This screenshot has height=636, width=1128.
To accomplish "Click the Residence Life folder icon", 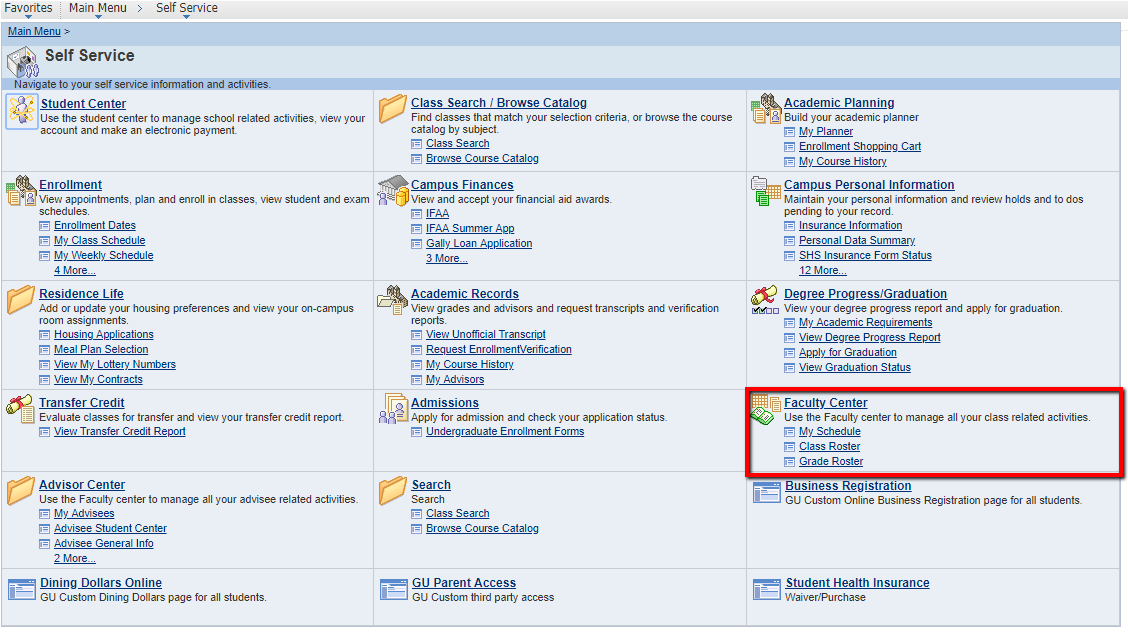I will point(21,300).
